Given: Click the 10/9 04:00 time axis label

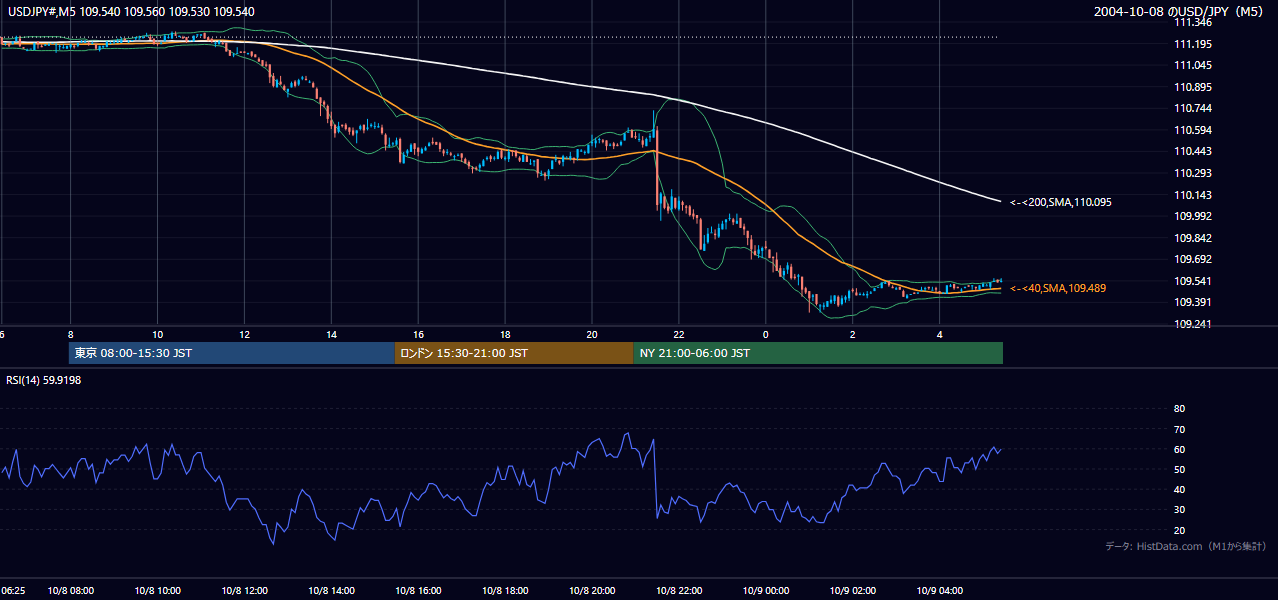Looking at the screenshot, I should pos(940,591).
